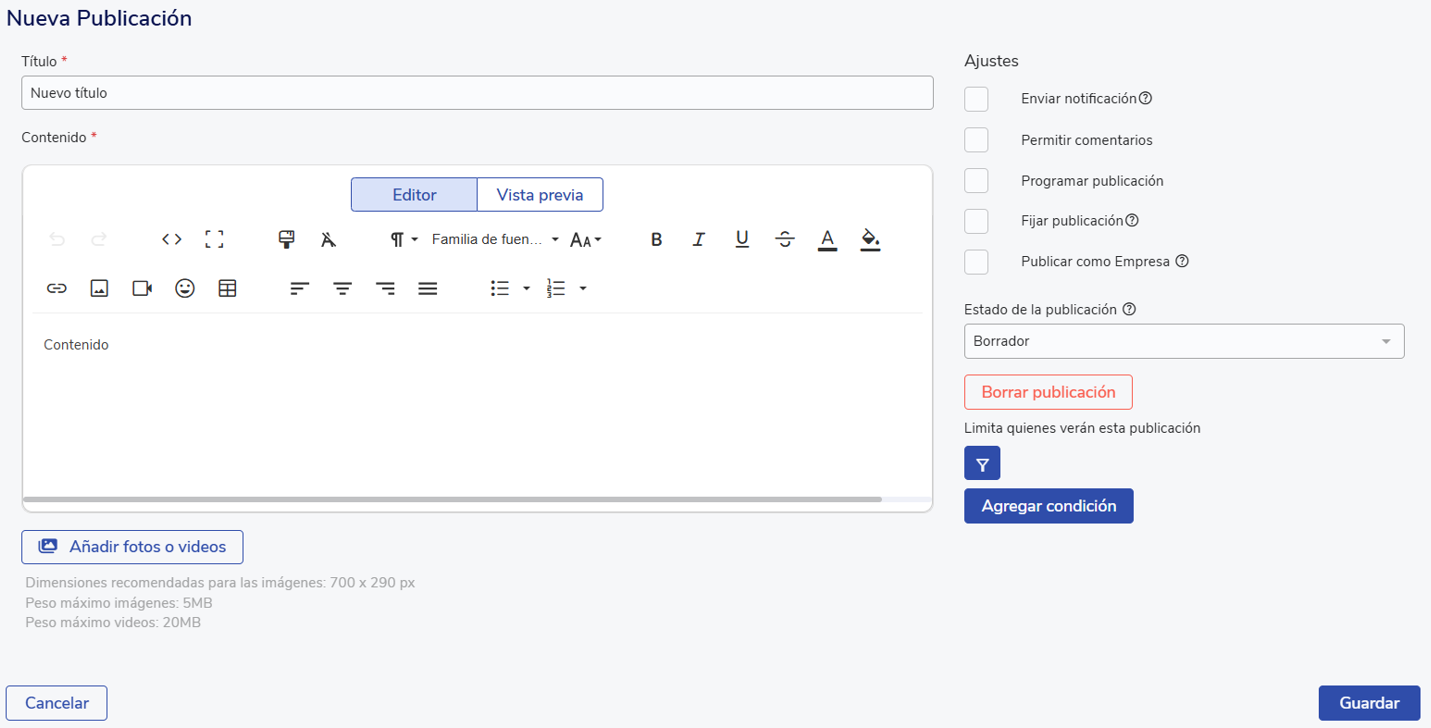Enable the Enviar notificación checkbox
This screenshot has height=728, width=1431.
tap(976, 99)
